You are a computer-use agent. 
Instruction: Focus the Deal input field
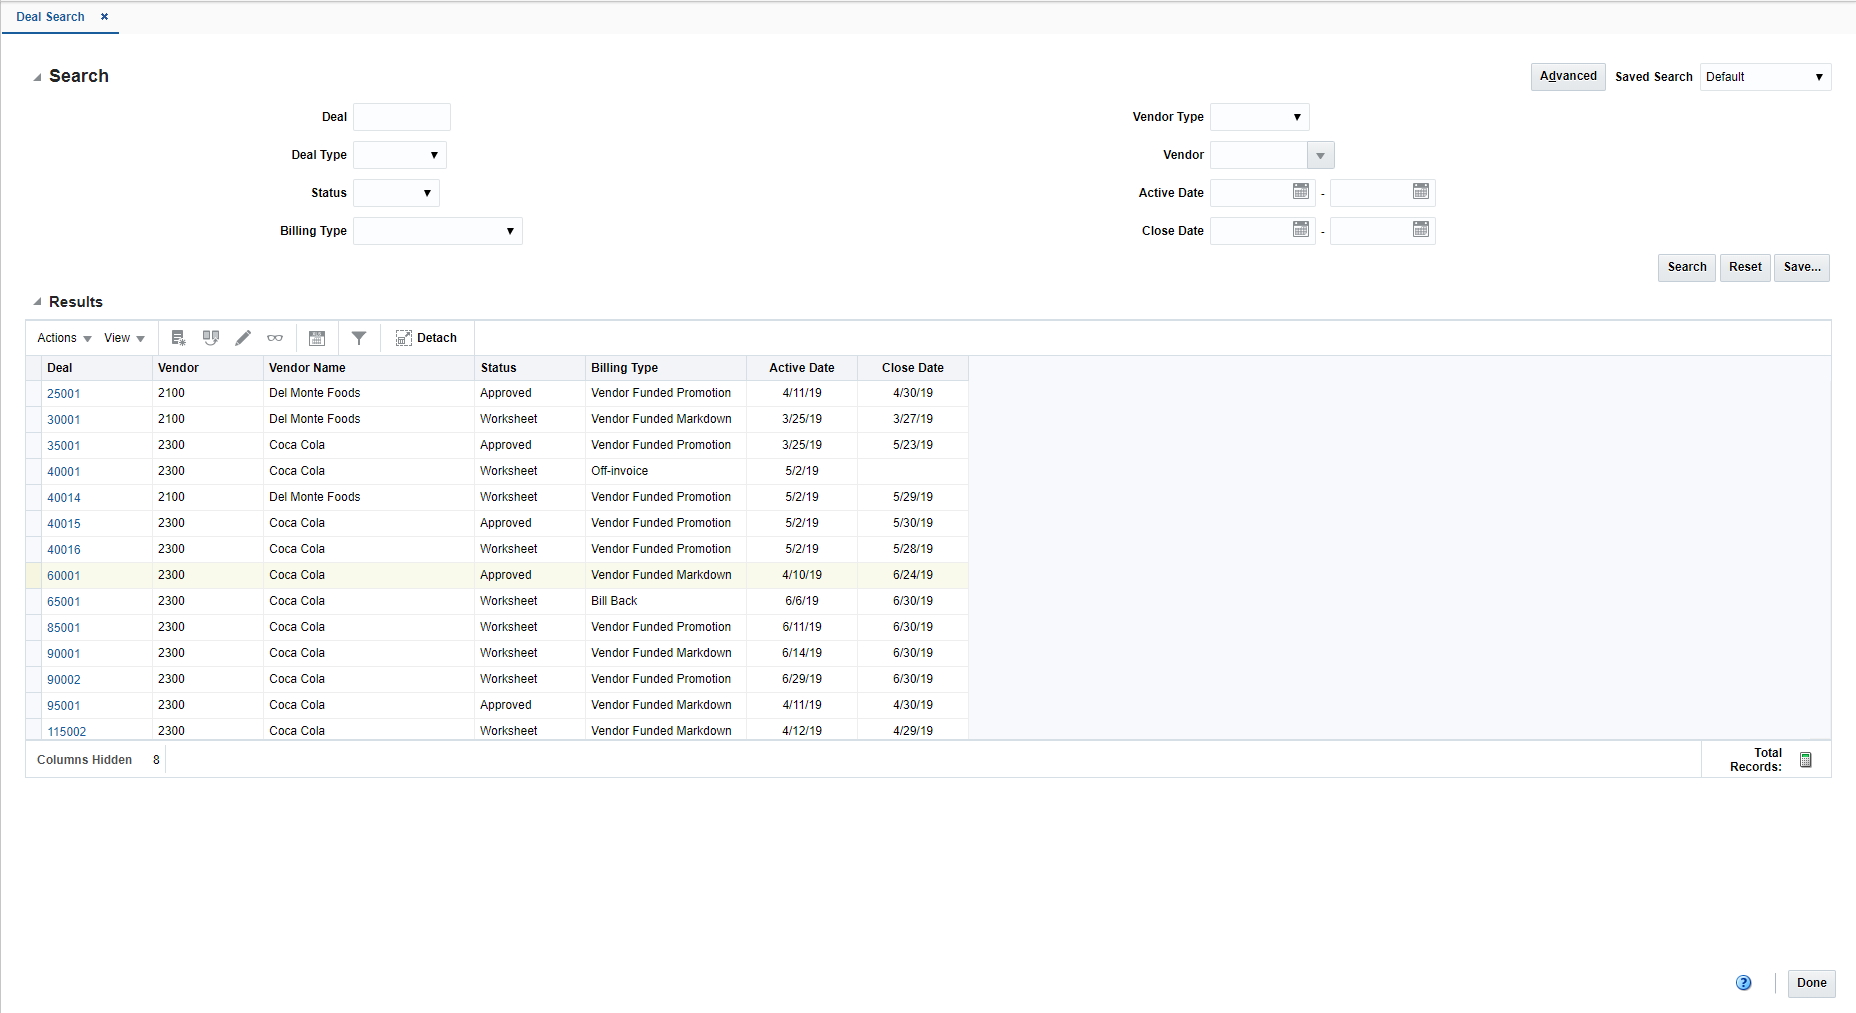(x=402, y=117)
